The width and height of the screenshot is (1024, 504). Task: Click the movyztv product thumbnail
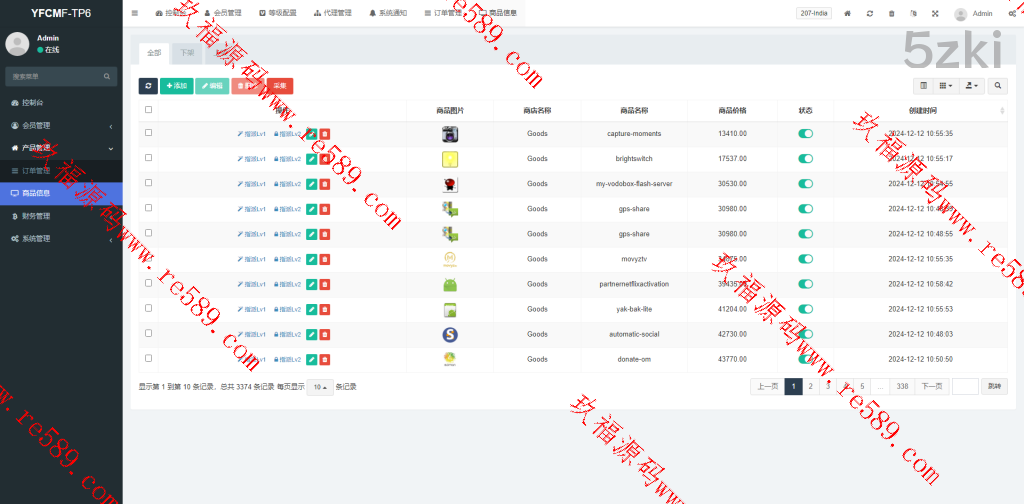coord(450,259)
